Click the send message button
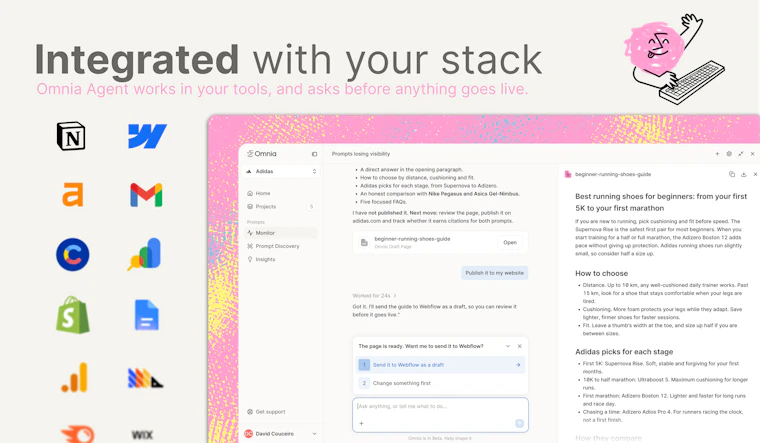The width and height of the screenshot is (760, 443). pos(519,423)
